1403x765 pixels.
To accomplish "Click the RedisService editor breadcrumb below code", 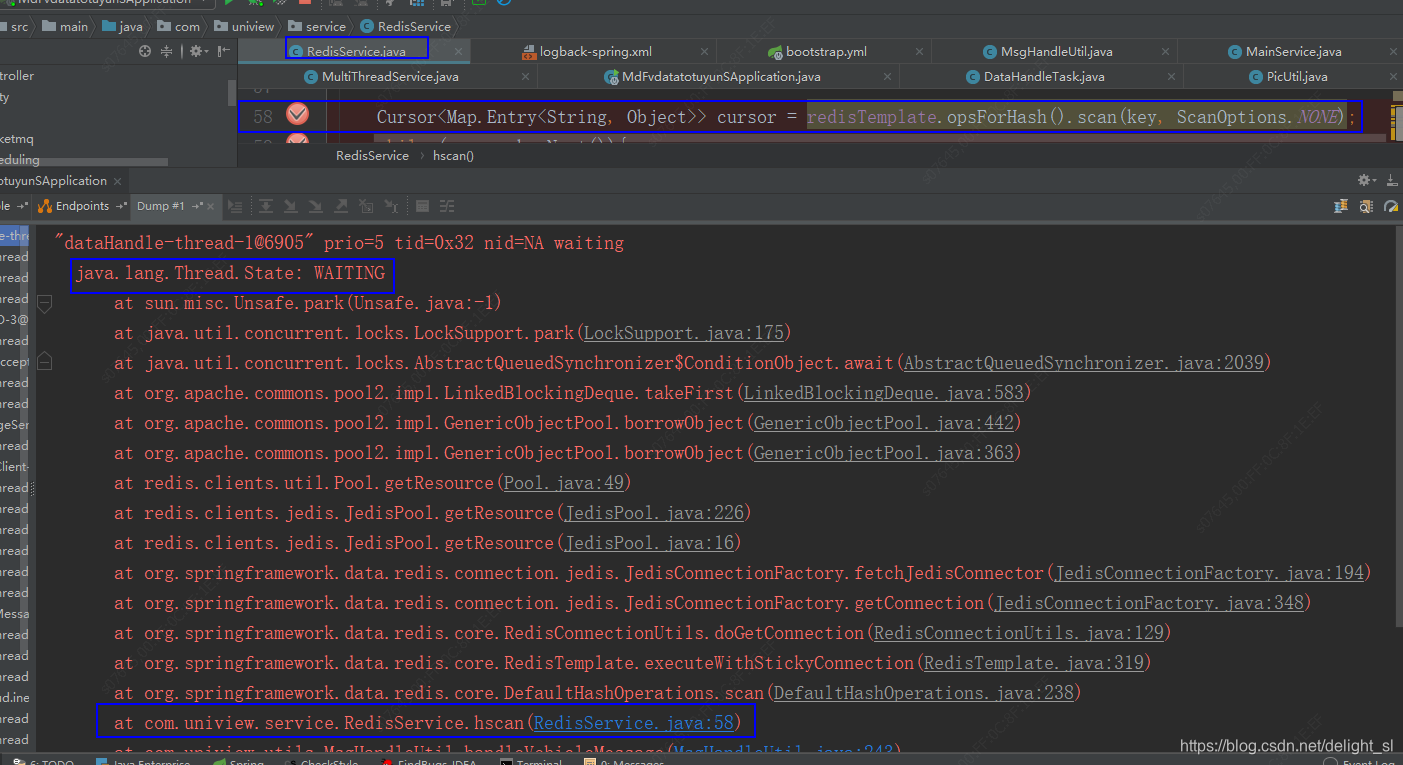I will tap(372, 156).
